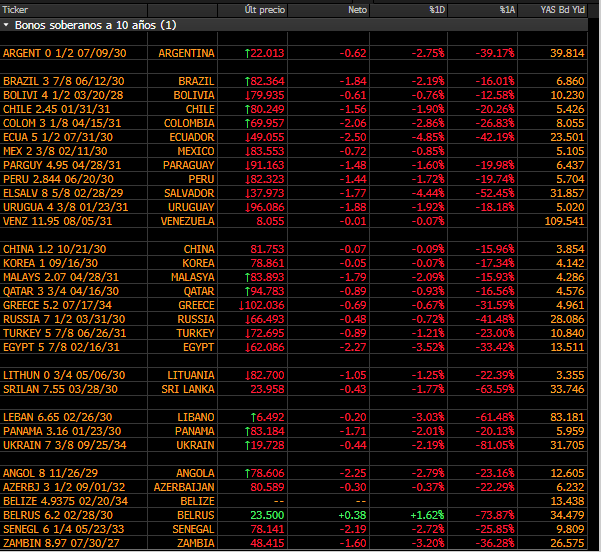The width and height of the screenshot is (601, 552).
Task: Click Belarus green price 23.500
Action: point(267,515)
